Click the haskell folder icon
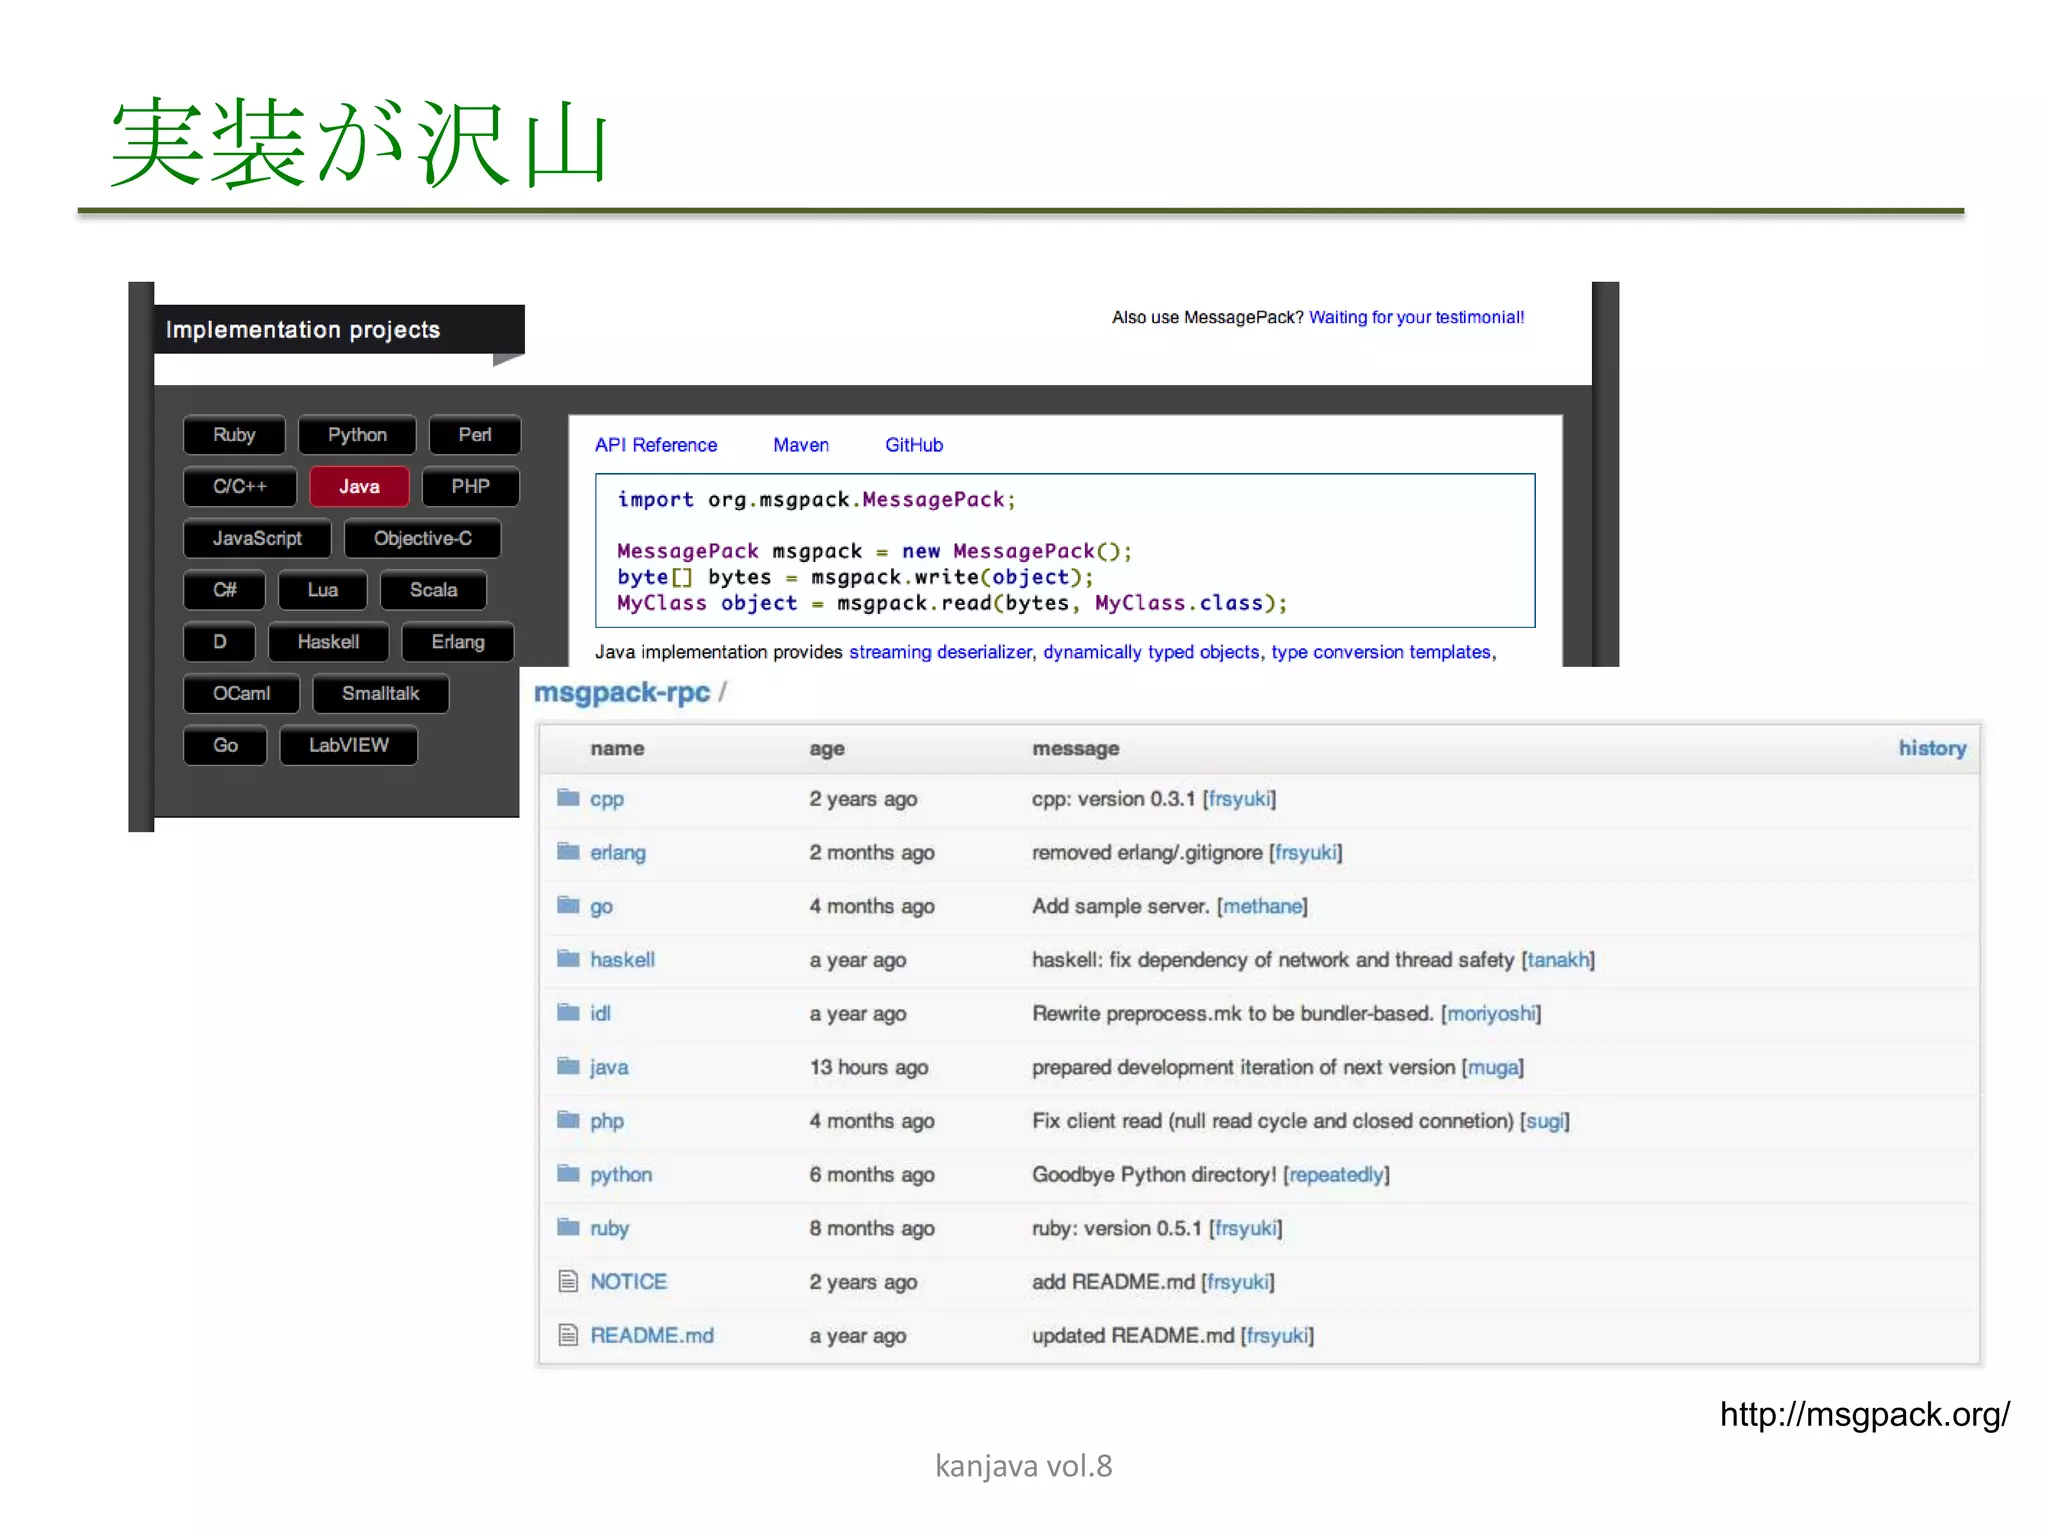The width and height of the screenshot is (2048, 1536). [568, 958]
